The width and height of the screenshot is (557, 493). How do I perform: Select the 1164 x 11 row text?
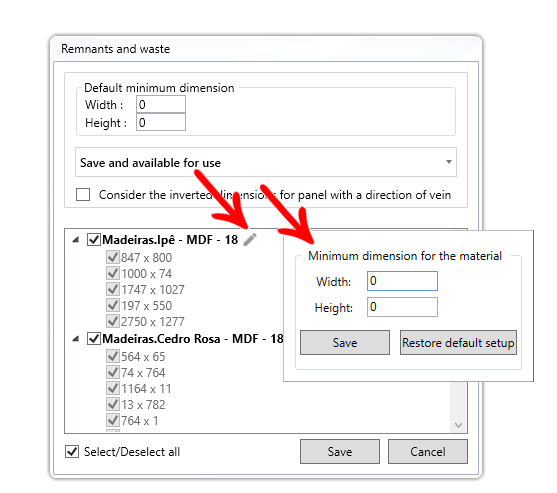pos(146,389)
